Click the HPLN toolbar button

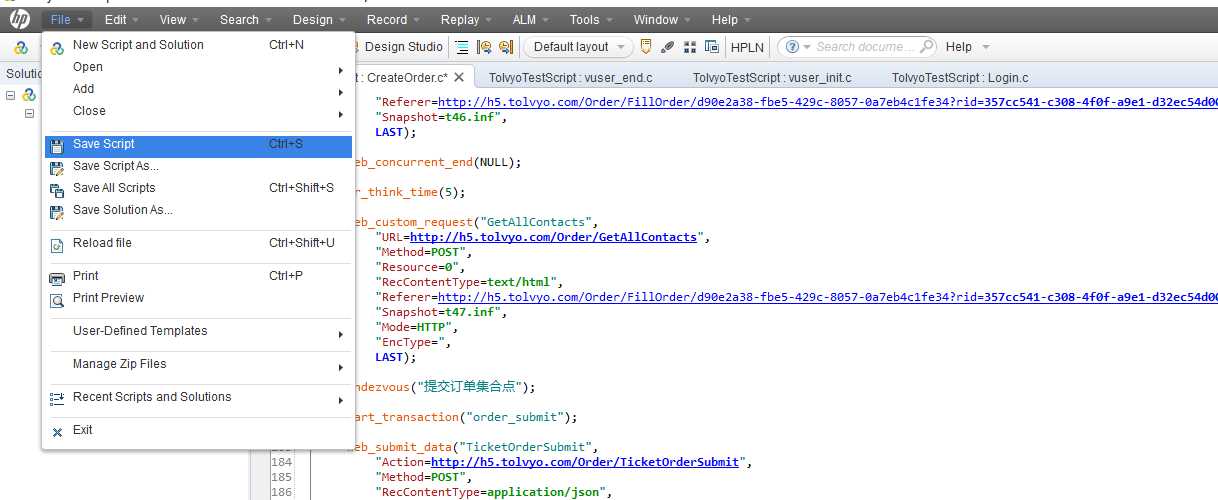point(747,47)
